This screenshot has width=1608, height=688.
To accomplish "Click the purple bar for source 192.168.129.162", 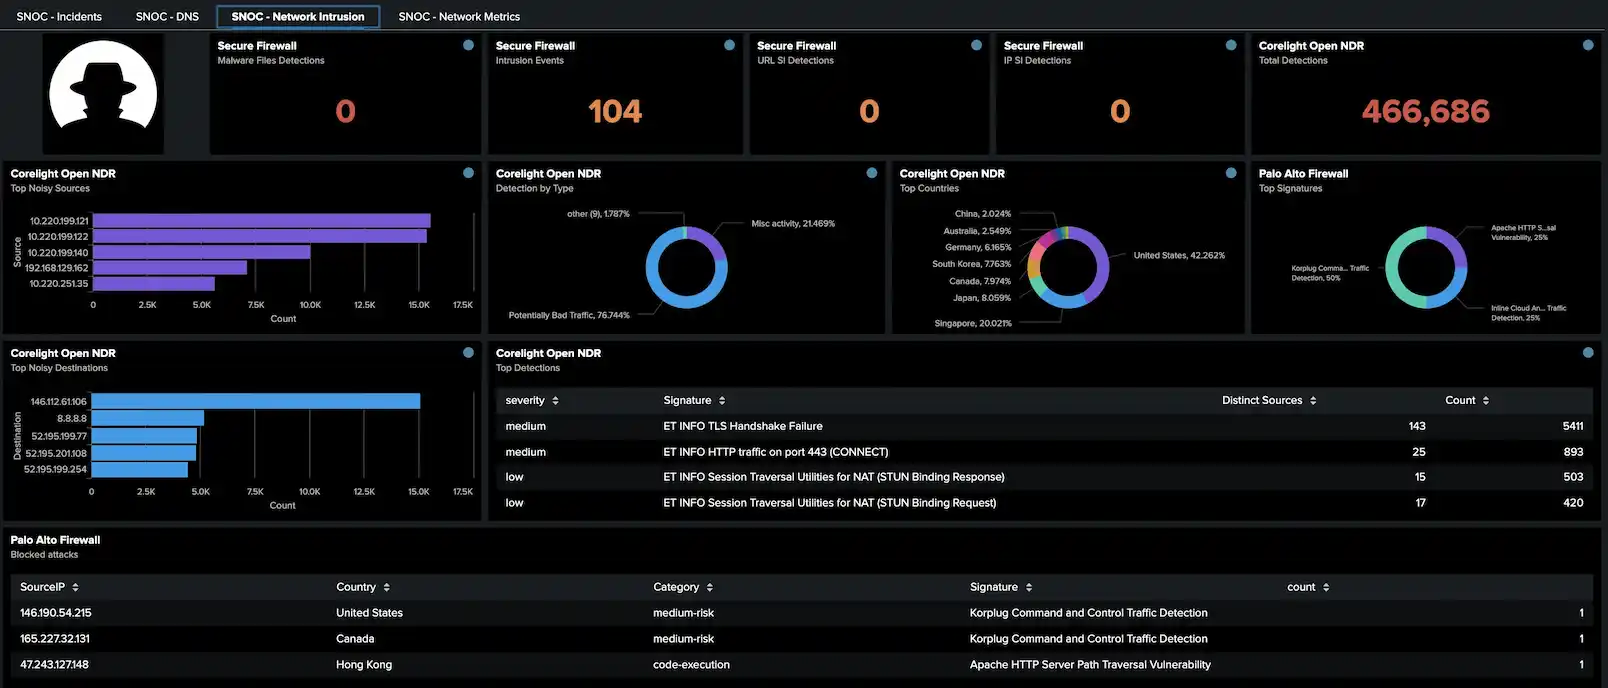I will pyautogui.click(x=170, y=268).
